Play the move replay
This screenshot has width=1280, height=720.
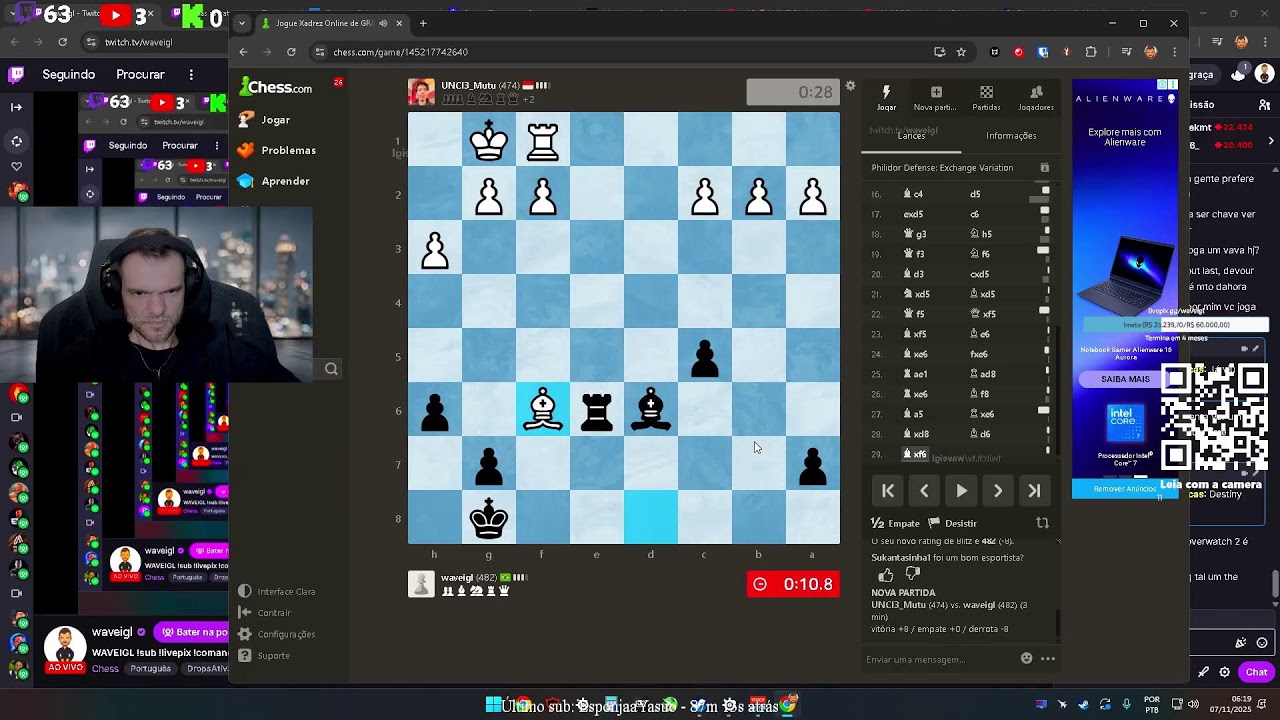pos(961,491)
